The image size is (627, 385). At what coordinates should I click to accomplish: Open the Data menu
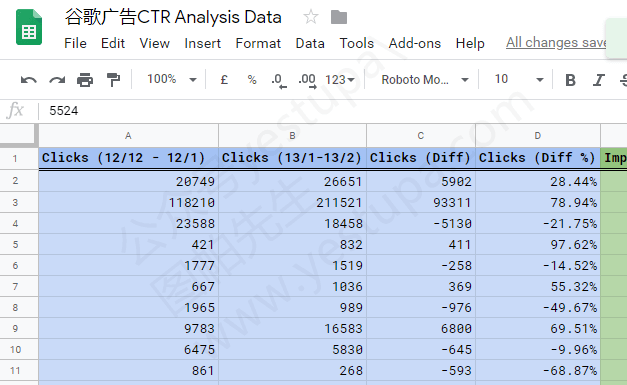[x=310, y=43]
